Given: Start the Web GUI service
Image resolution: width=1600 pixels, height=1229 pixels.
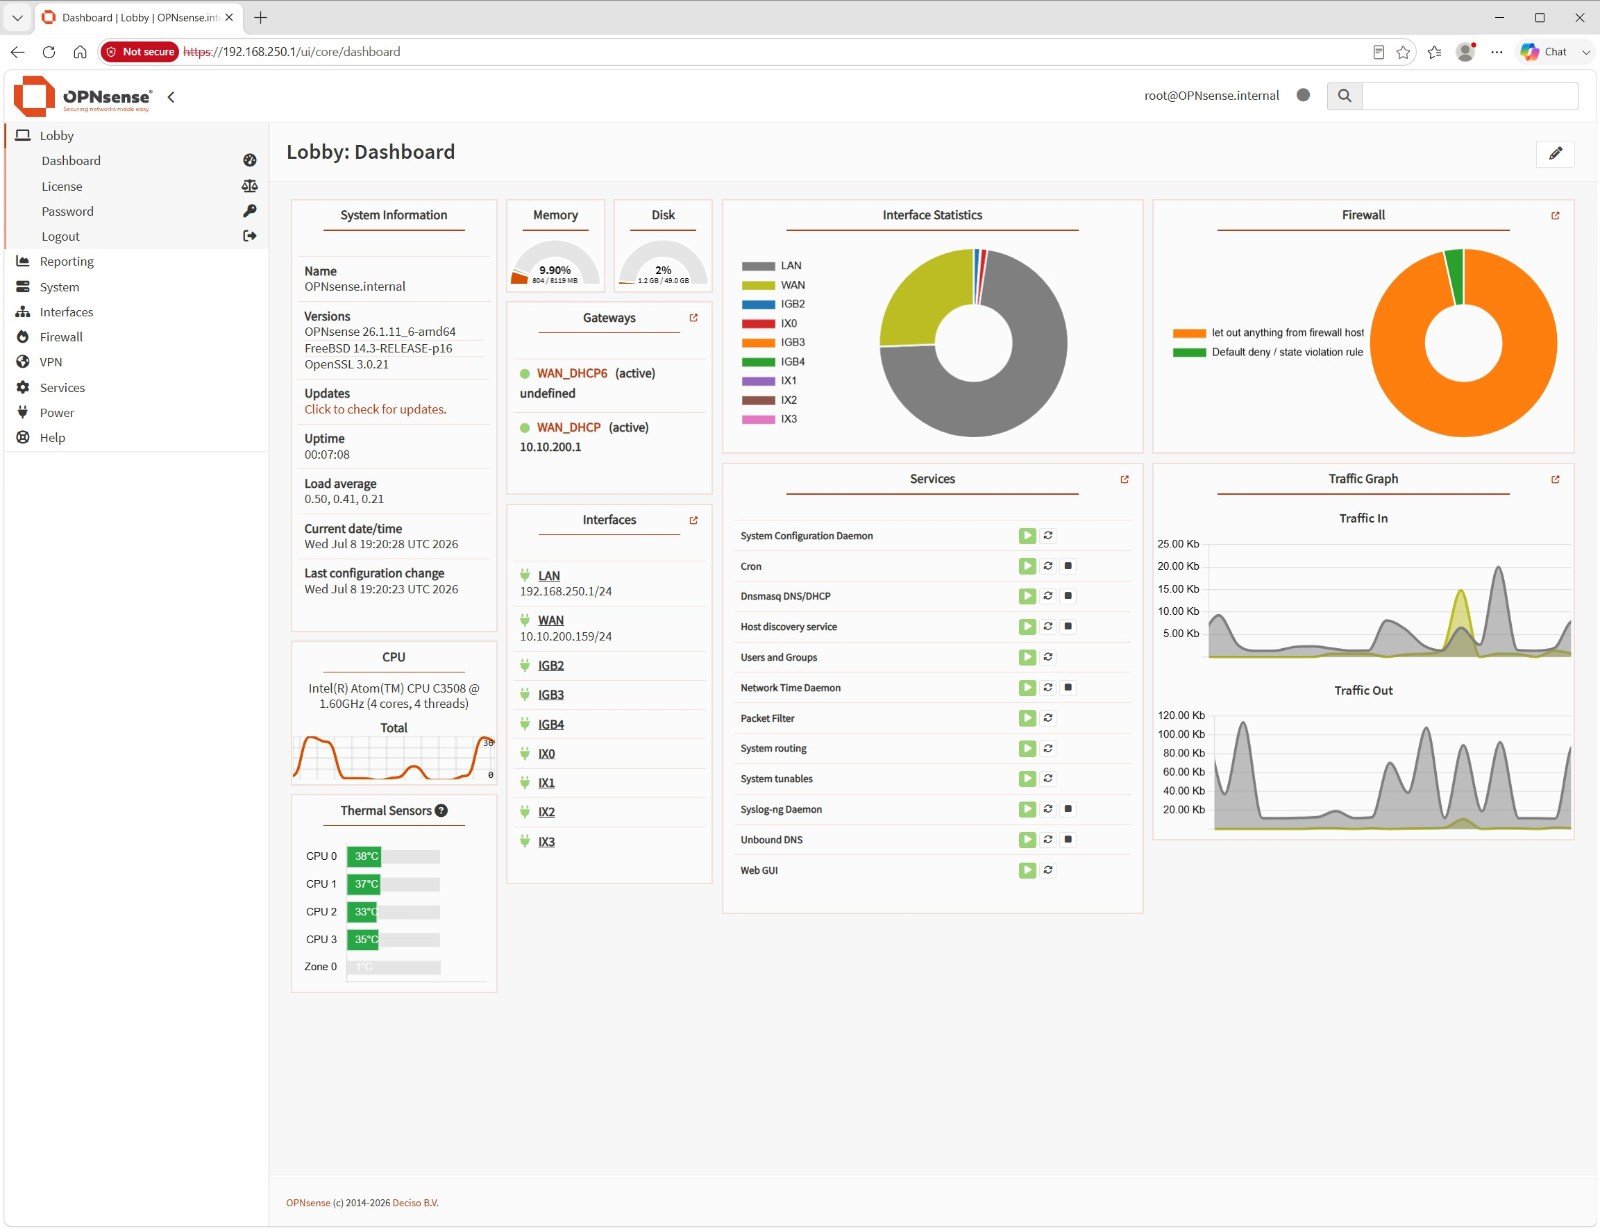Looking at the screenshot, I should pyautogui.click(x=1027, y=871).
